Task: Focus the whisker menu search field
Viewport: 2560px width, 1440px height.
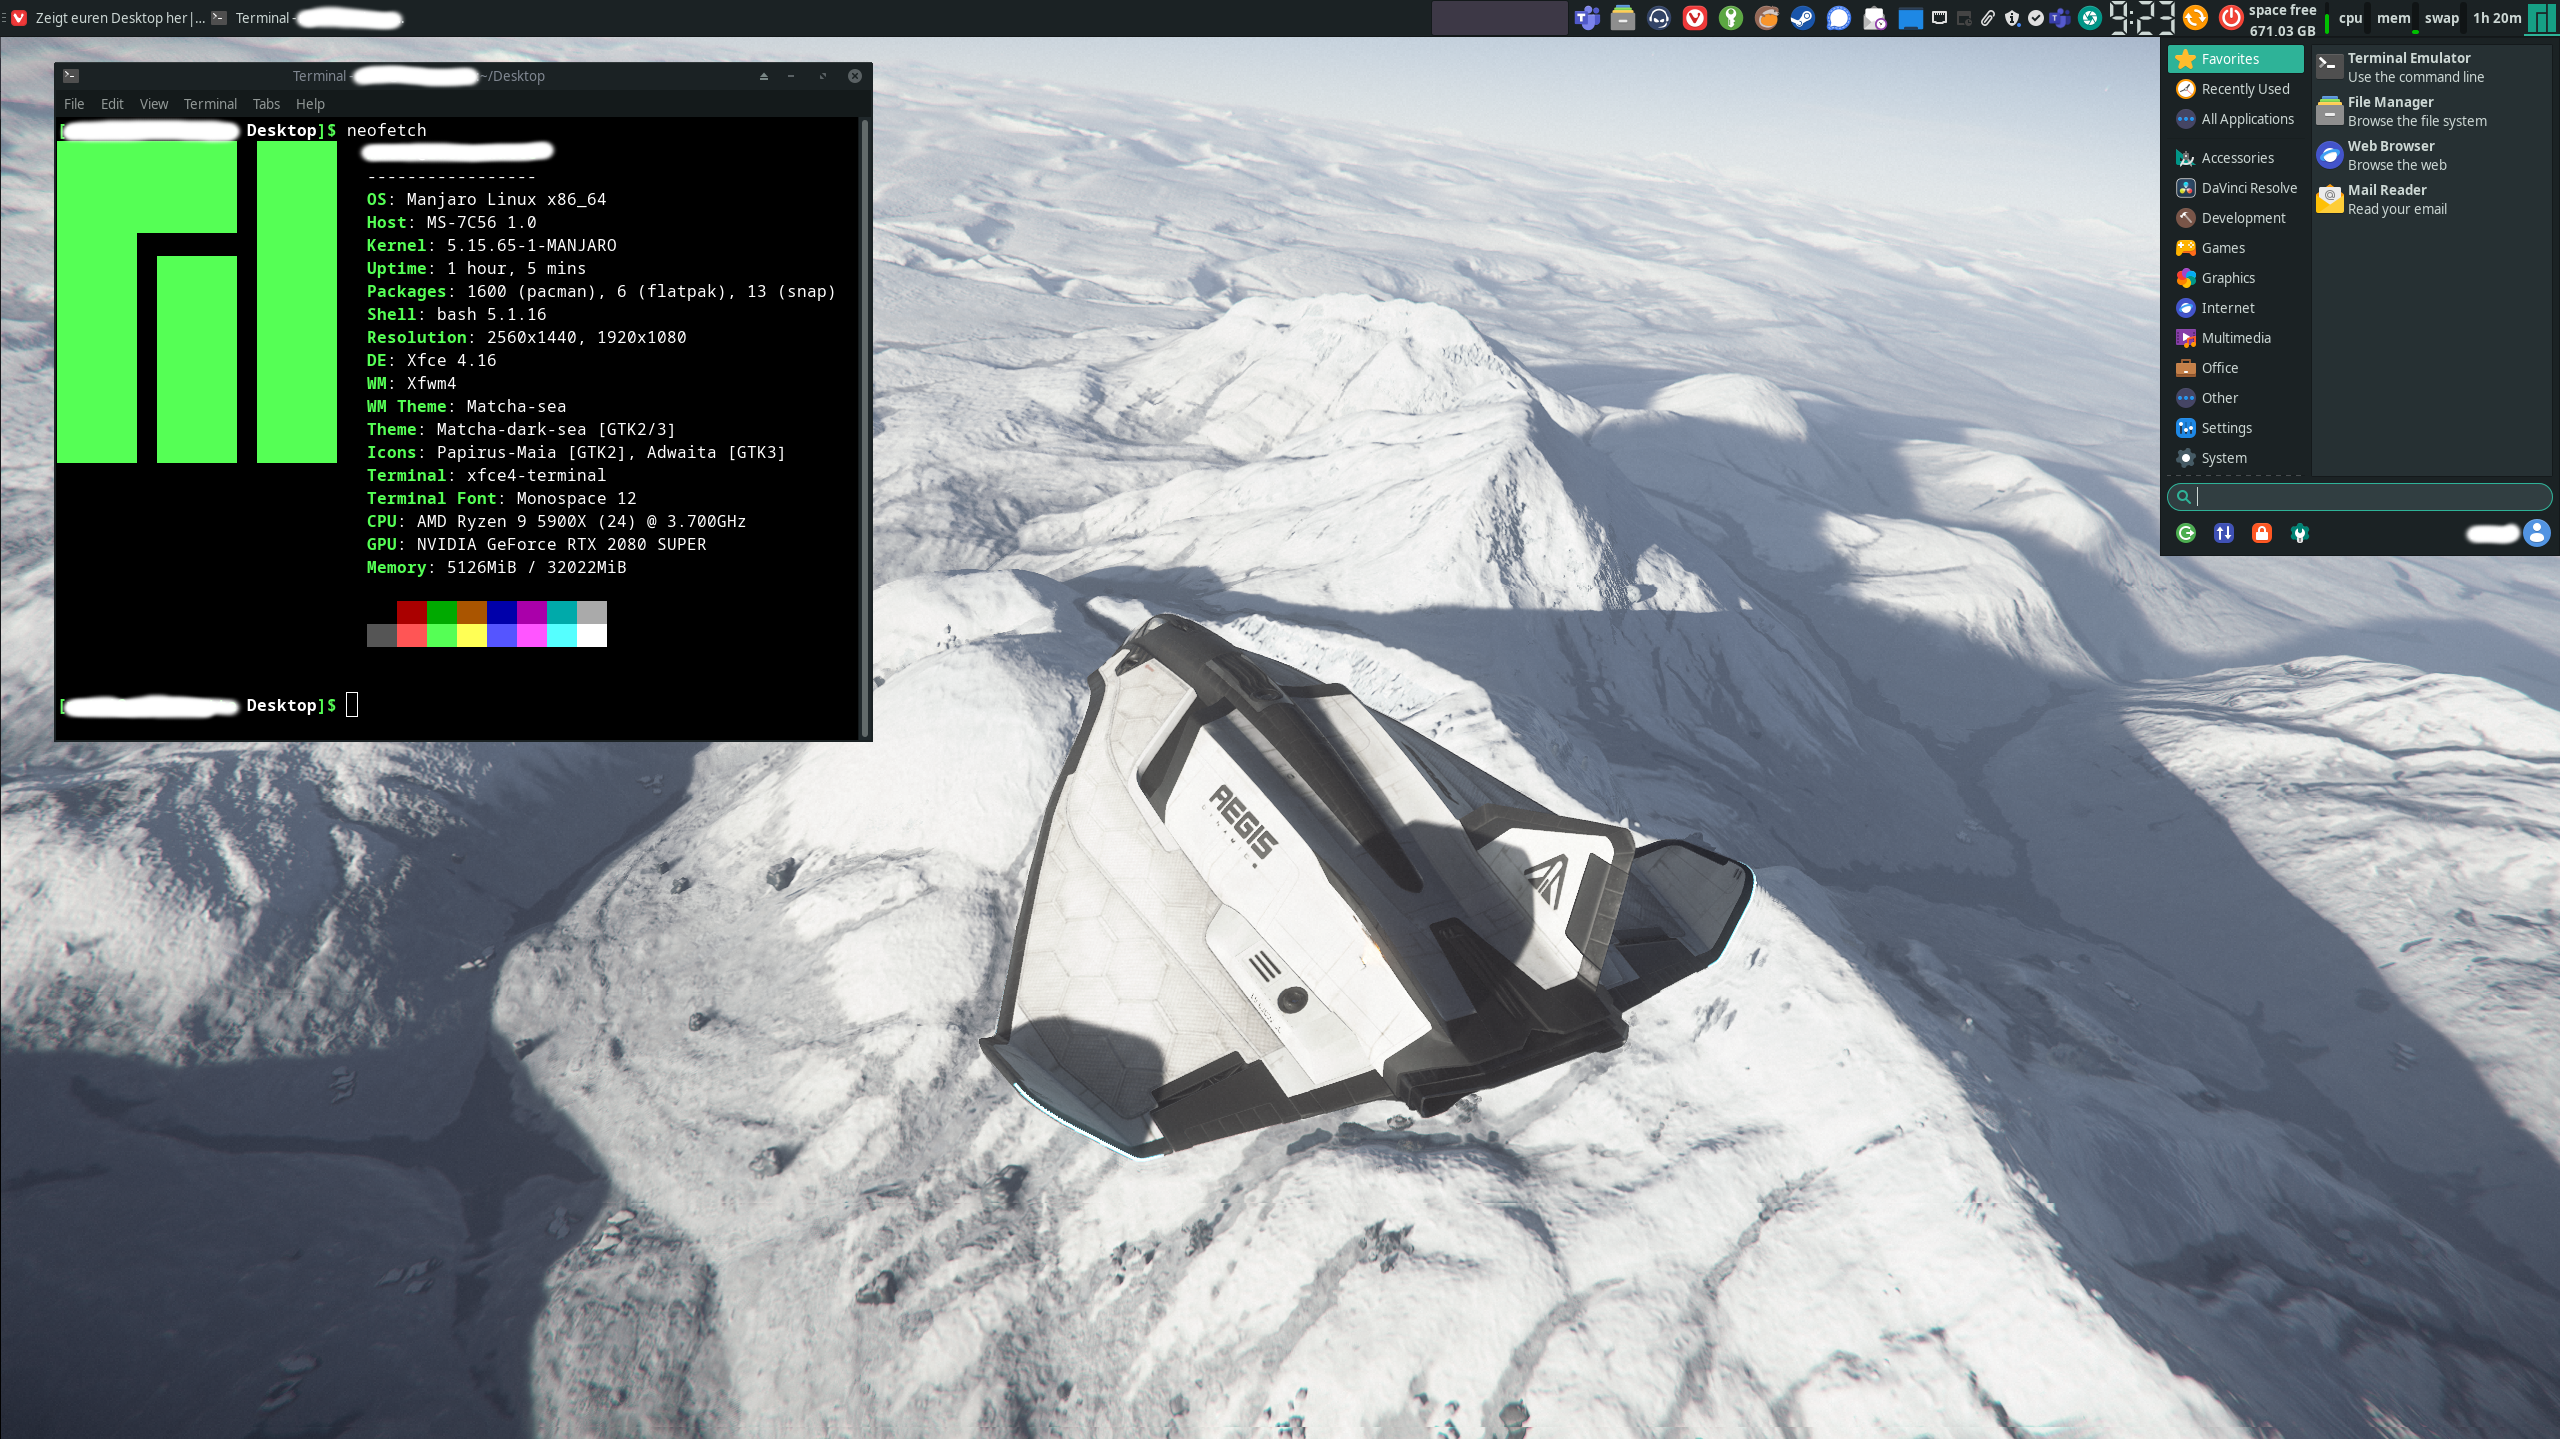Action: pos(2359,497)
